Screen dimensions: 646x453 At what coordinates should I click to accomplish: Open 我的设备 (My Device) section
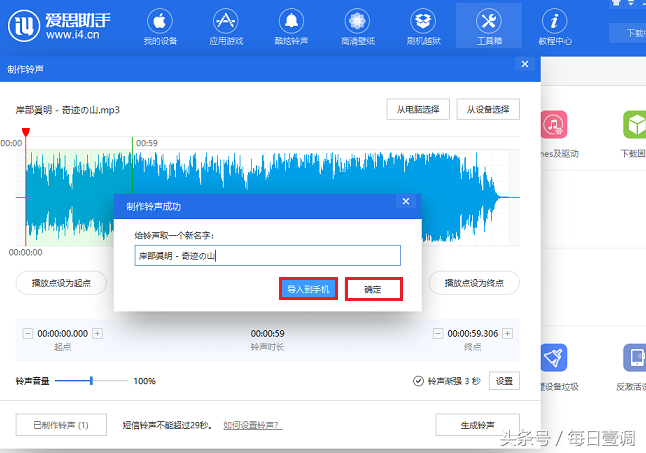pos(160,27)
